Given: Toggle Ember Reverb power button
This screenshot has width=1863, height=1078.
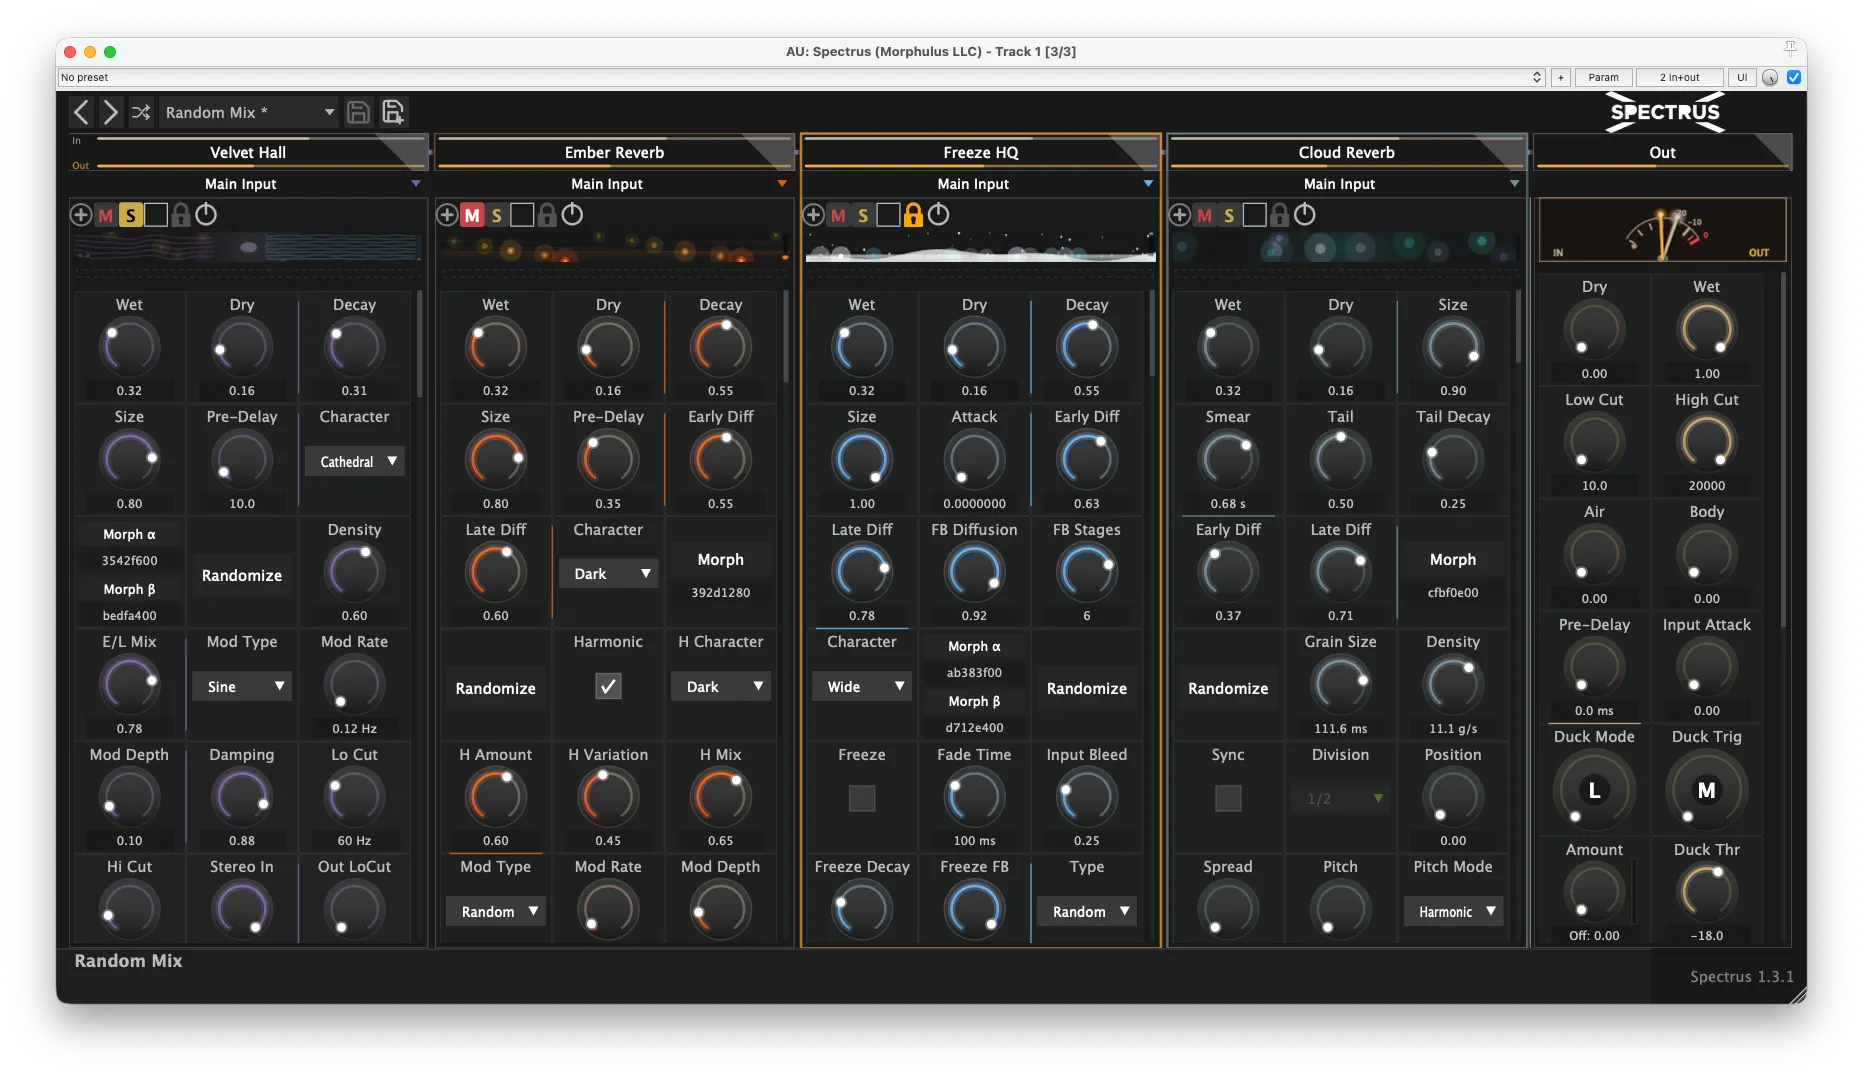Looking at the screenshot, I should coord(572,214).
